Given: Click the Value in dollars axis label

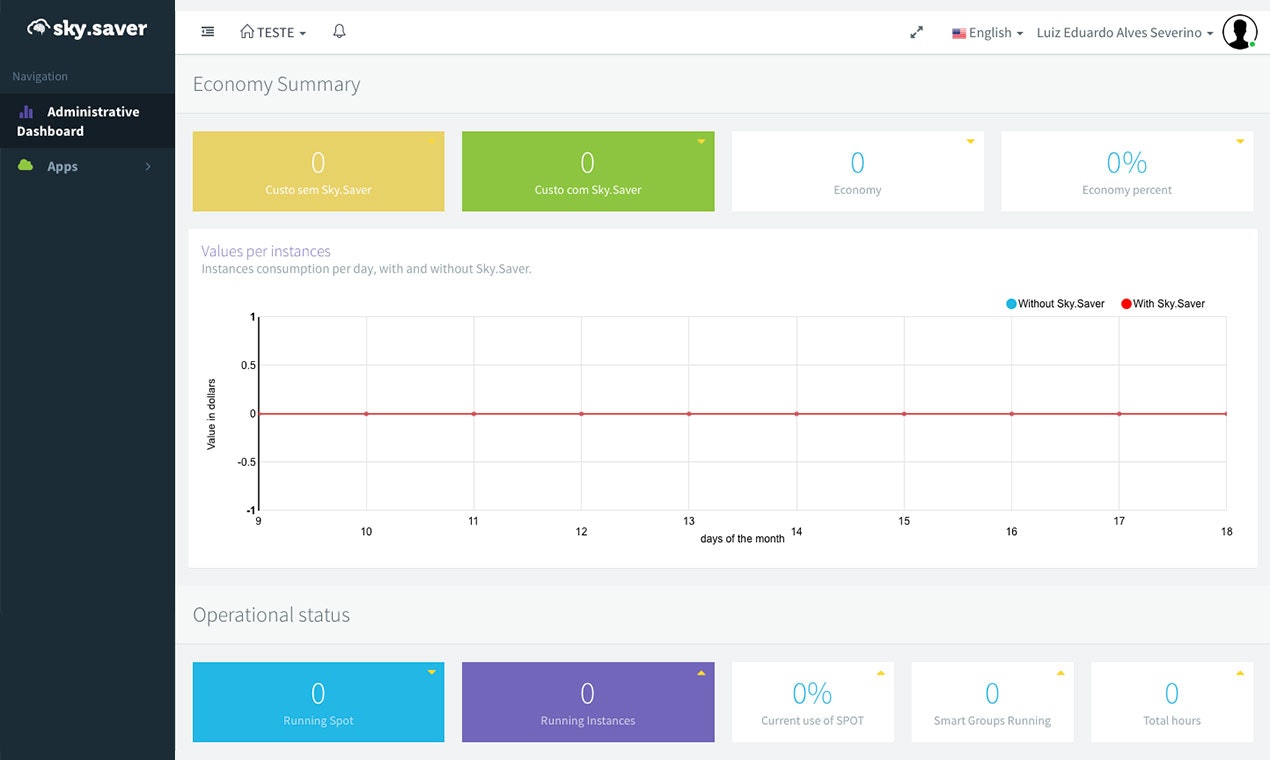Looking at the screenshot, I should 211,414.
